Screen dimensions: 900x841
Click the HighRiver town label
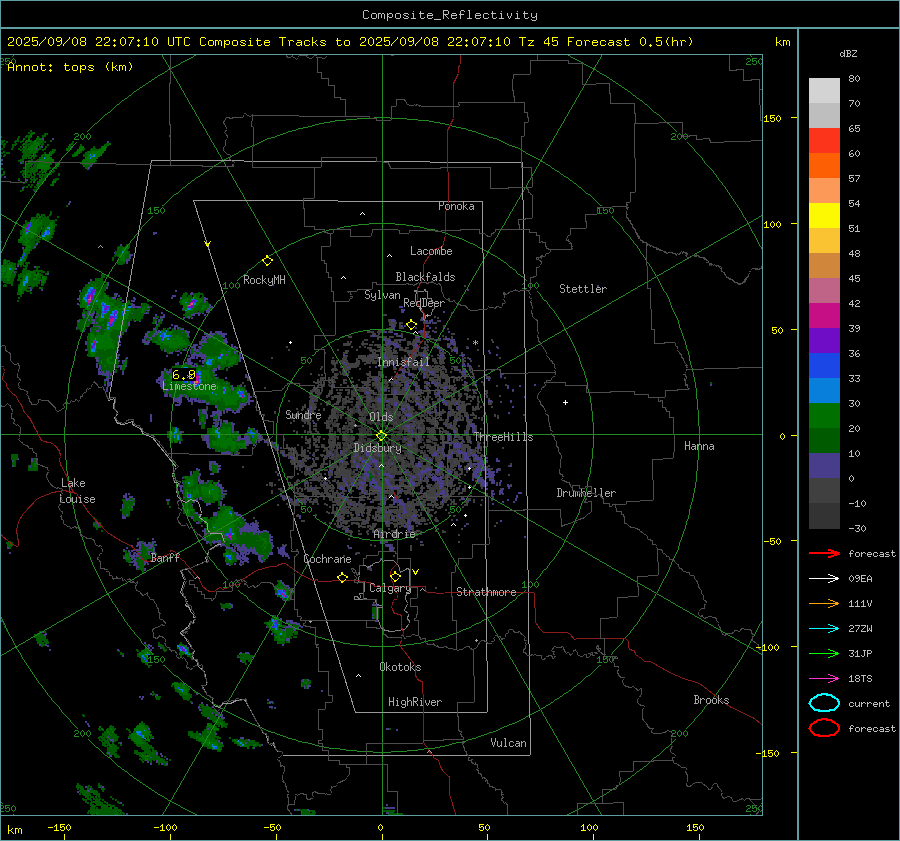pos(415,702)
